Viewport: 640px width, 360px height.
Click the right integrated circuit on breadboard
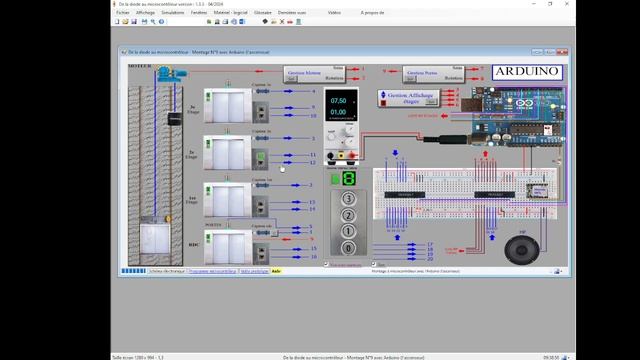(x=495, y=195)
